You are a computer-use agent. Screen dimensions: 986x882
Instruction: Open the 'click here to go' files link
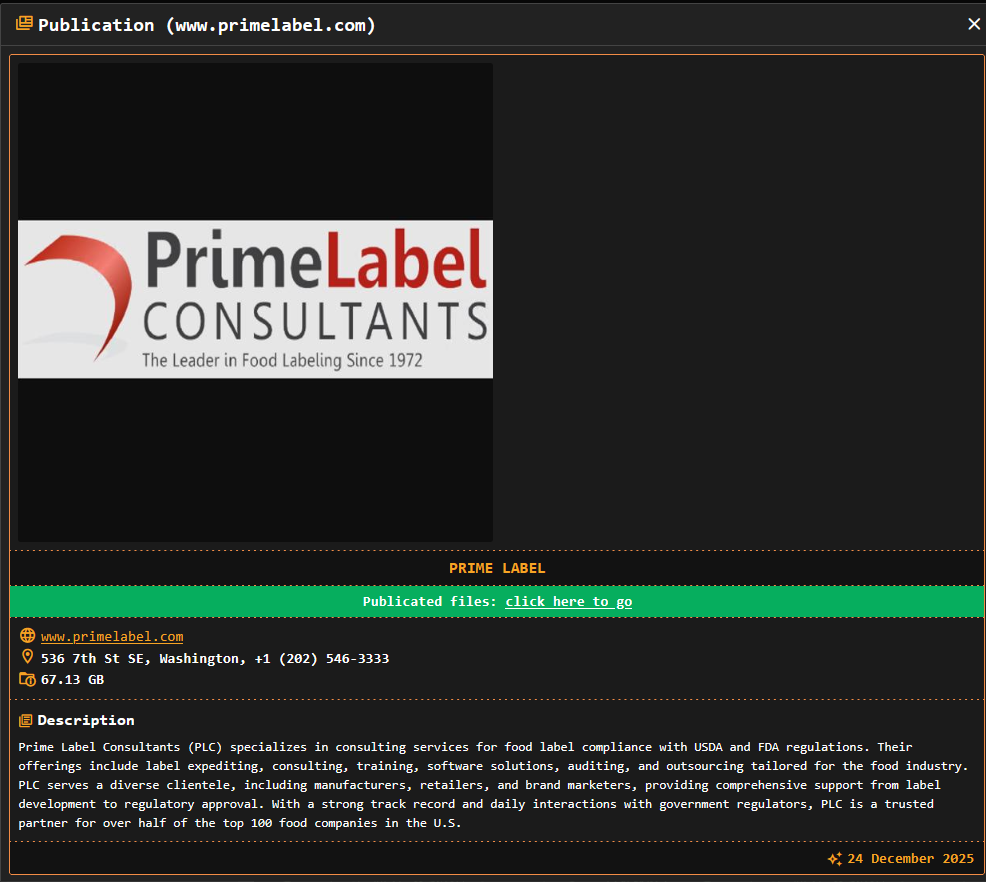pos(568,602)
